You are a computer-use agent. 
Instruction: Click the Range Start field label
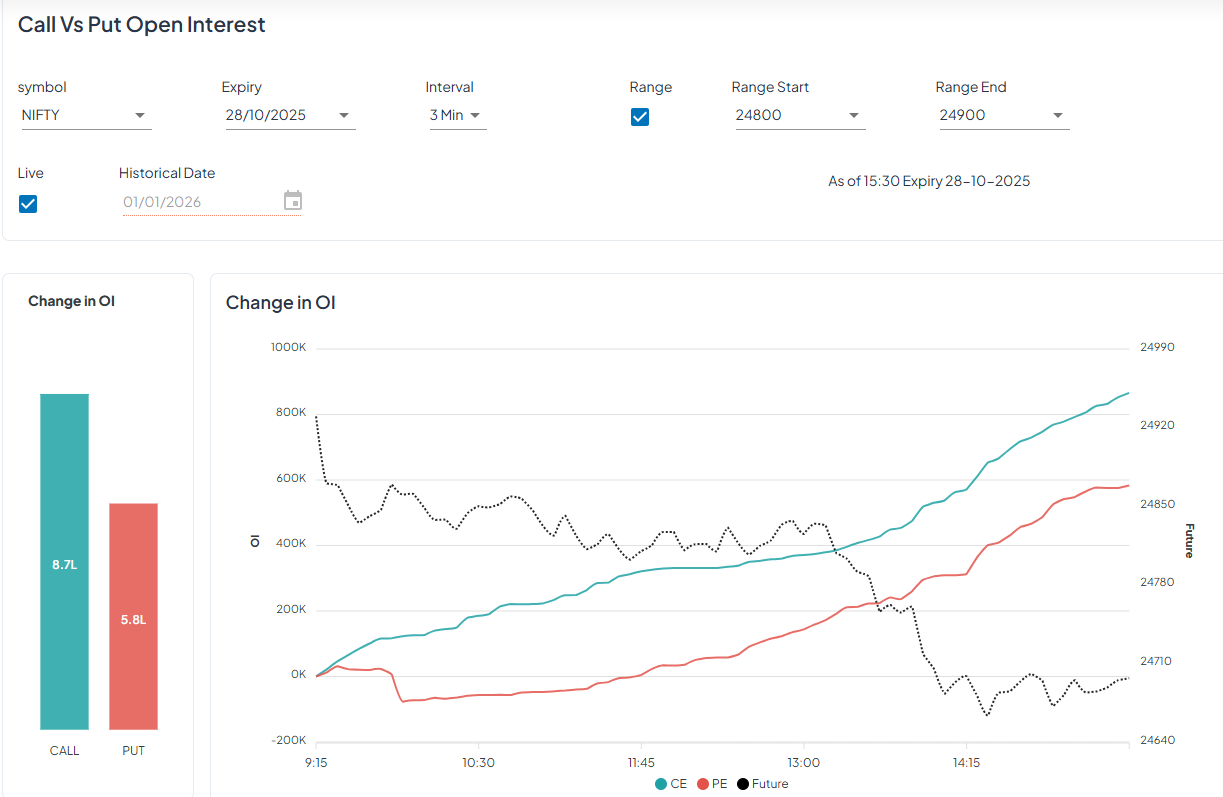pos(770,87)
